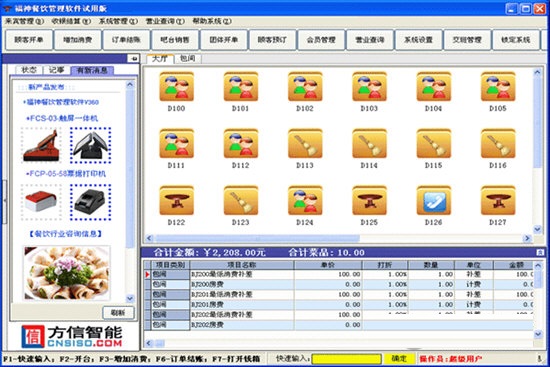Image resolution: width=550 pixels, height=367 pixels.
Task: Select occupied table D111
Action: click(x=176, y=143)
